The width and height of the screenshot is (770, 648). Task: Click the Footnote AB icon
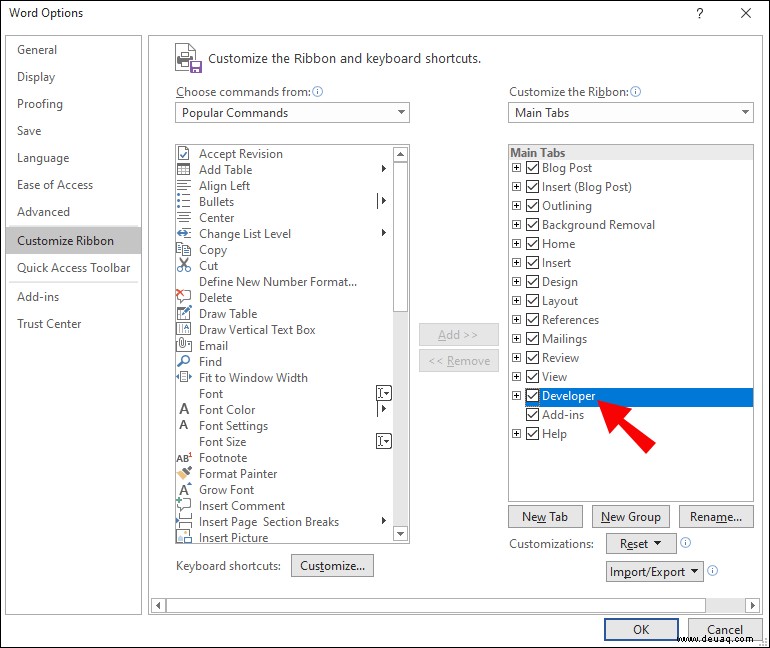184,458
